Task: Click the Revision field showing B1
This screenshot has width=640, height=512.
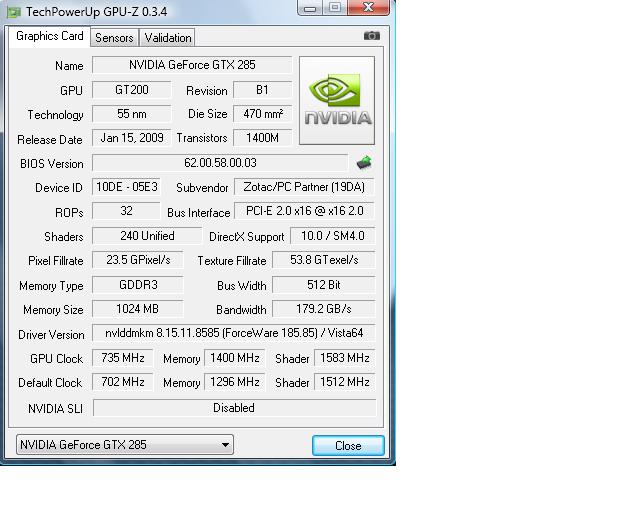Action: click(262, 90)
